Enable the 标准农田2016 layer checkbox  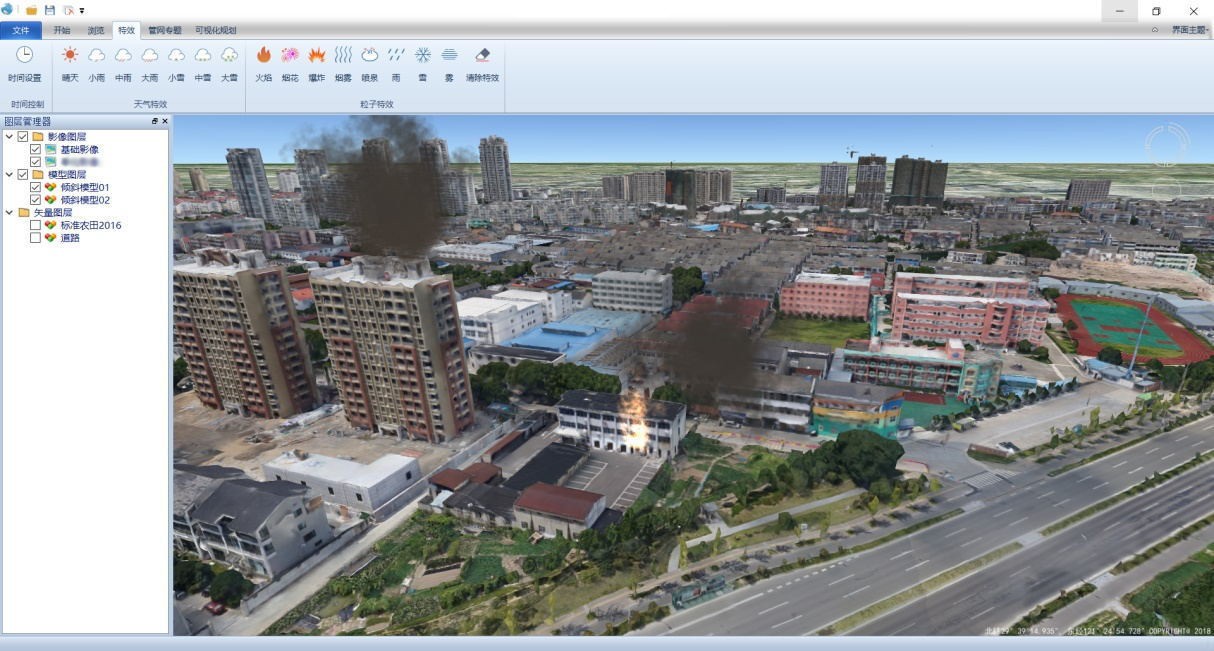36,225
